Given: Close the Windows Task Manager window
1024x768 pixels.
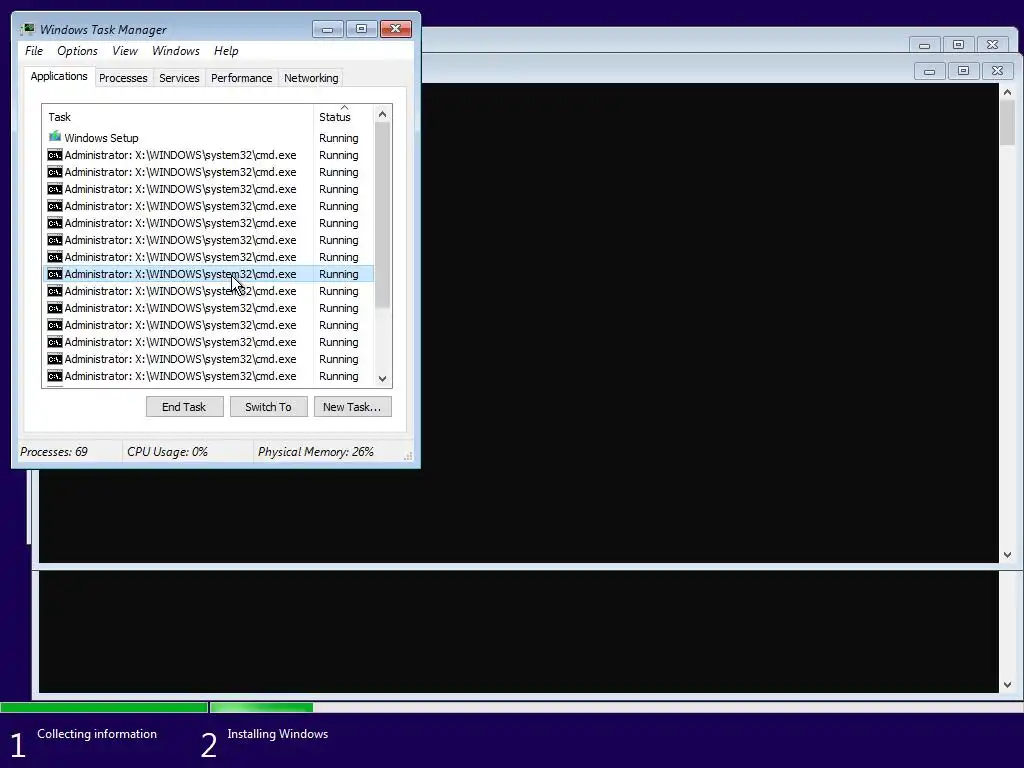Looking at the screenshot, I should tap(396, 29).
